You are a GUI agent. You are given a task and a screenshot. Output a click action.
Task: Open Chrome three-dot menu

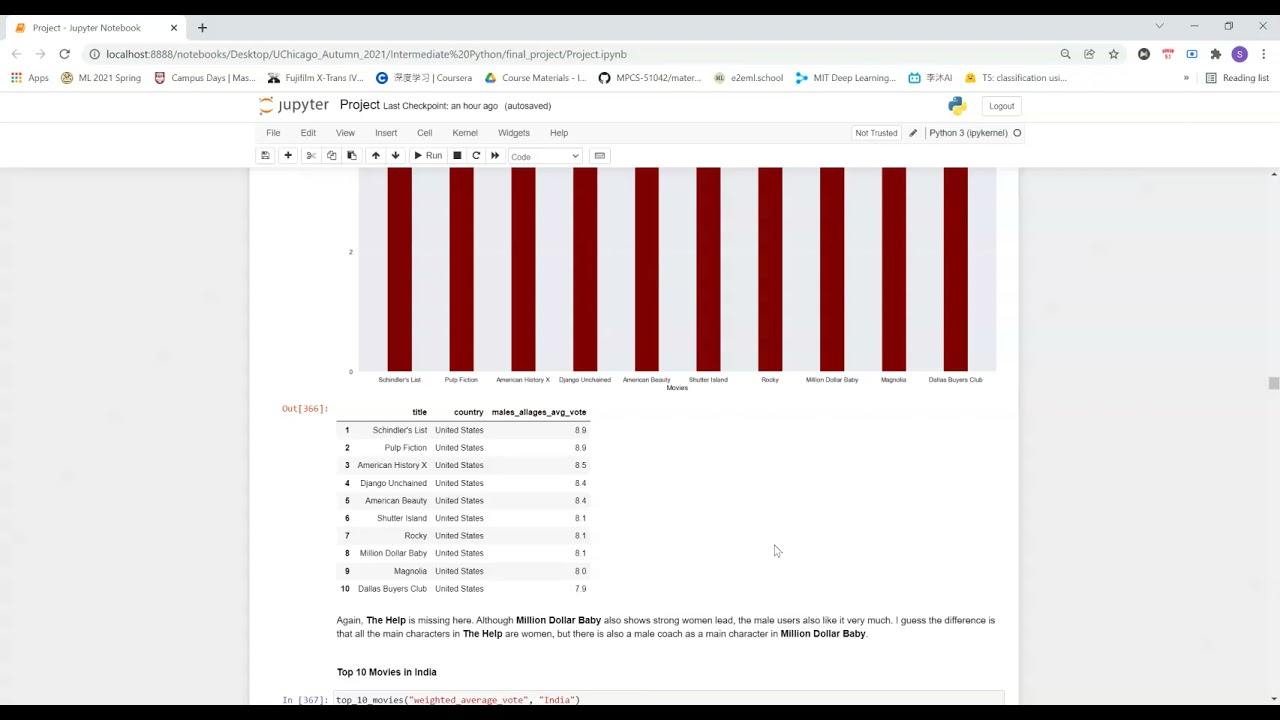tap(1263, 54)
